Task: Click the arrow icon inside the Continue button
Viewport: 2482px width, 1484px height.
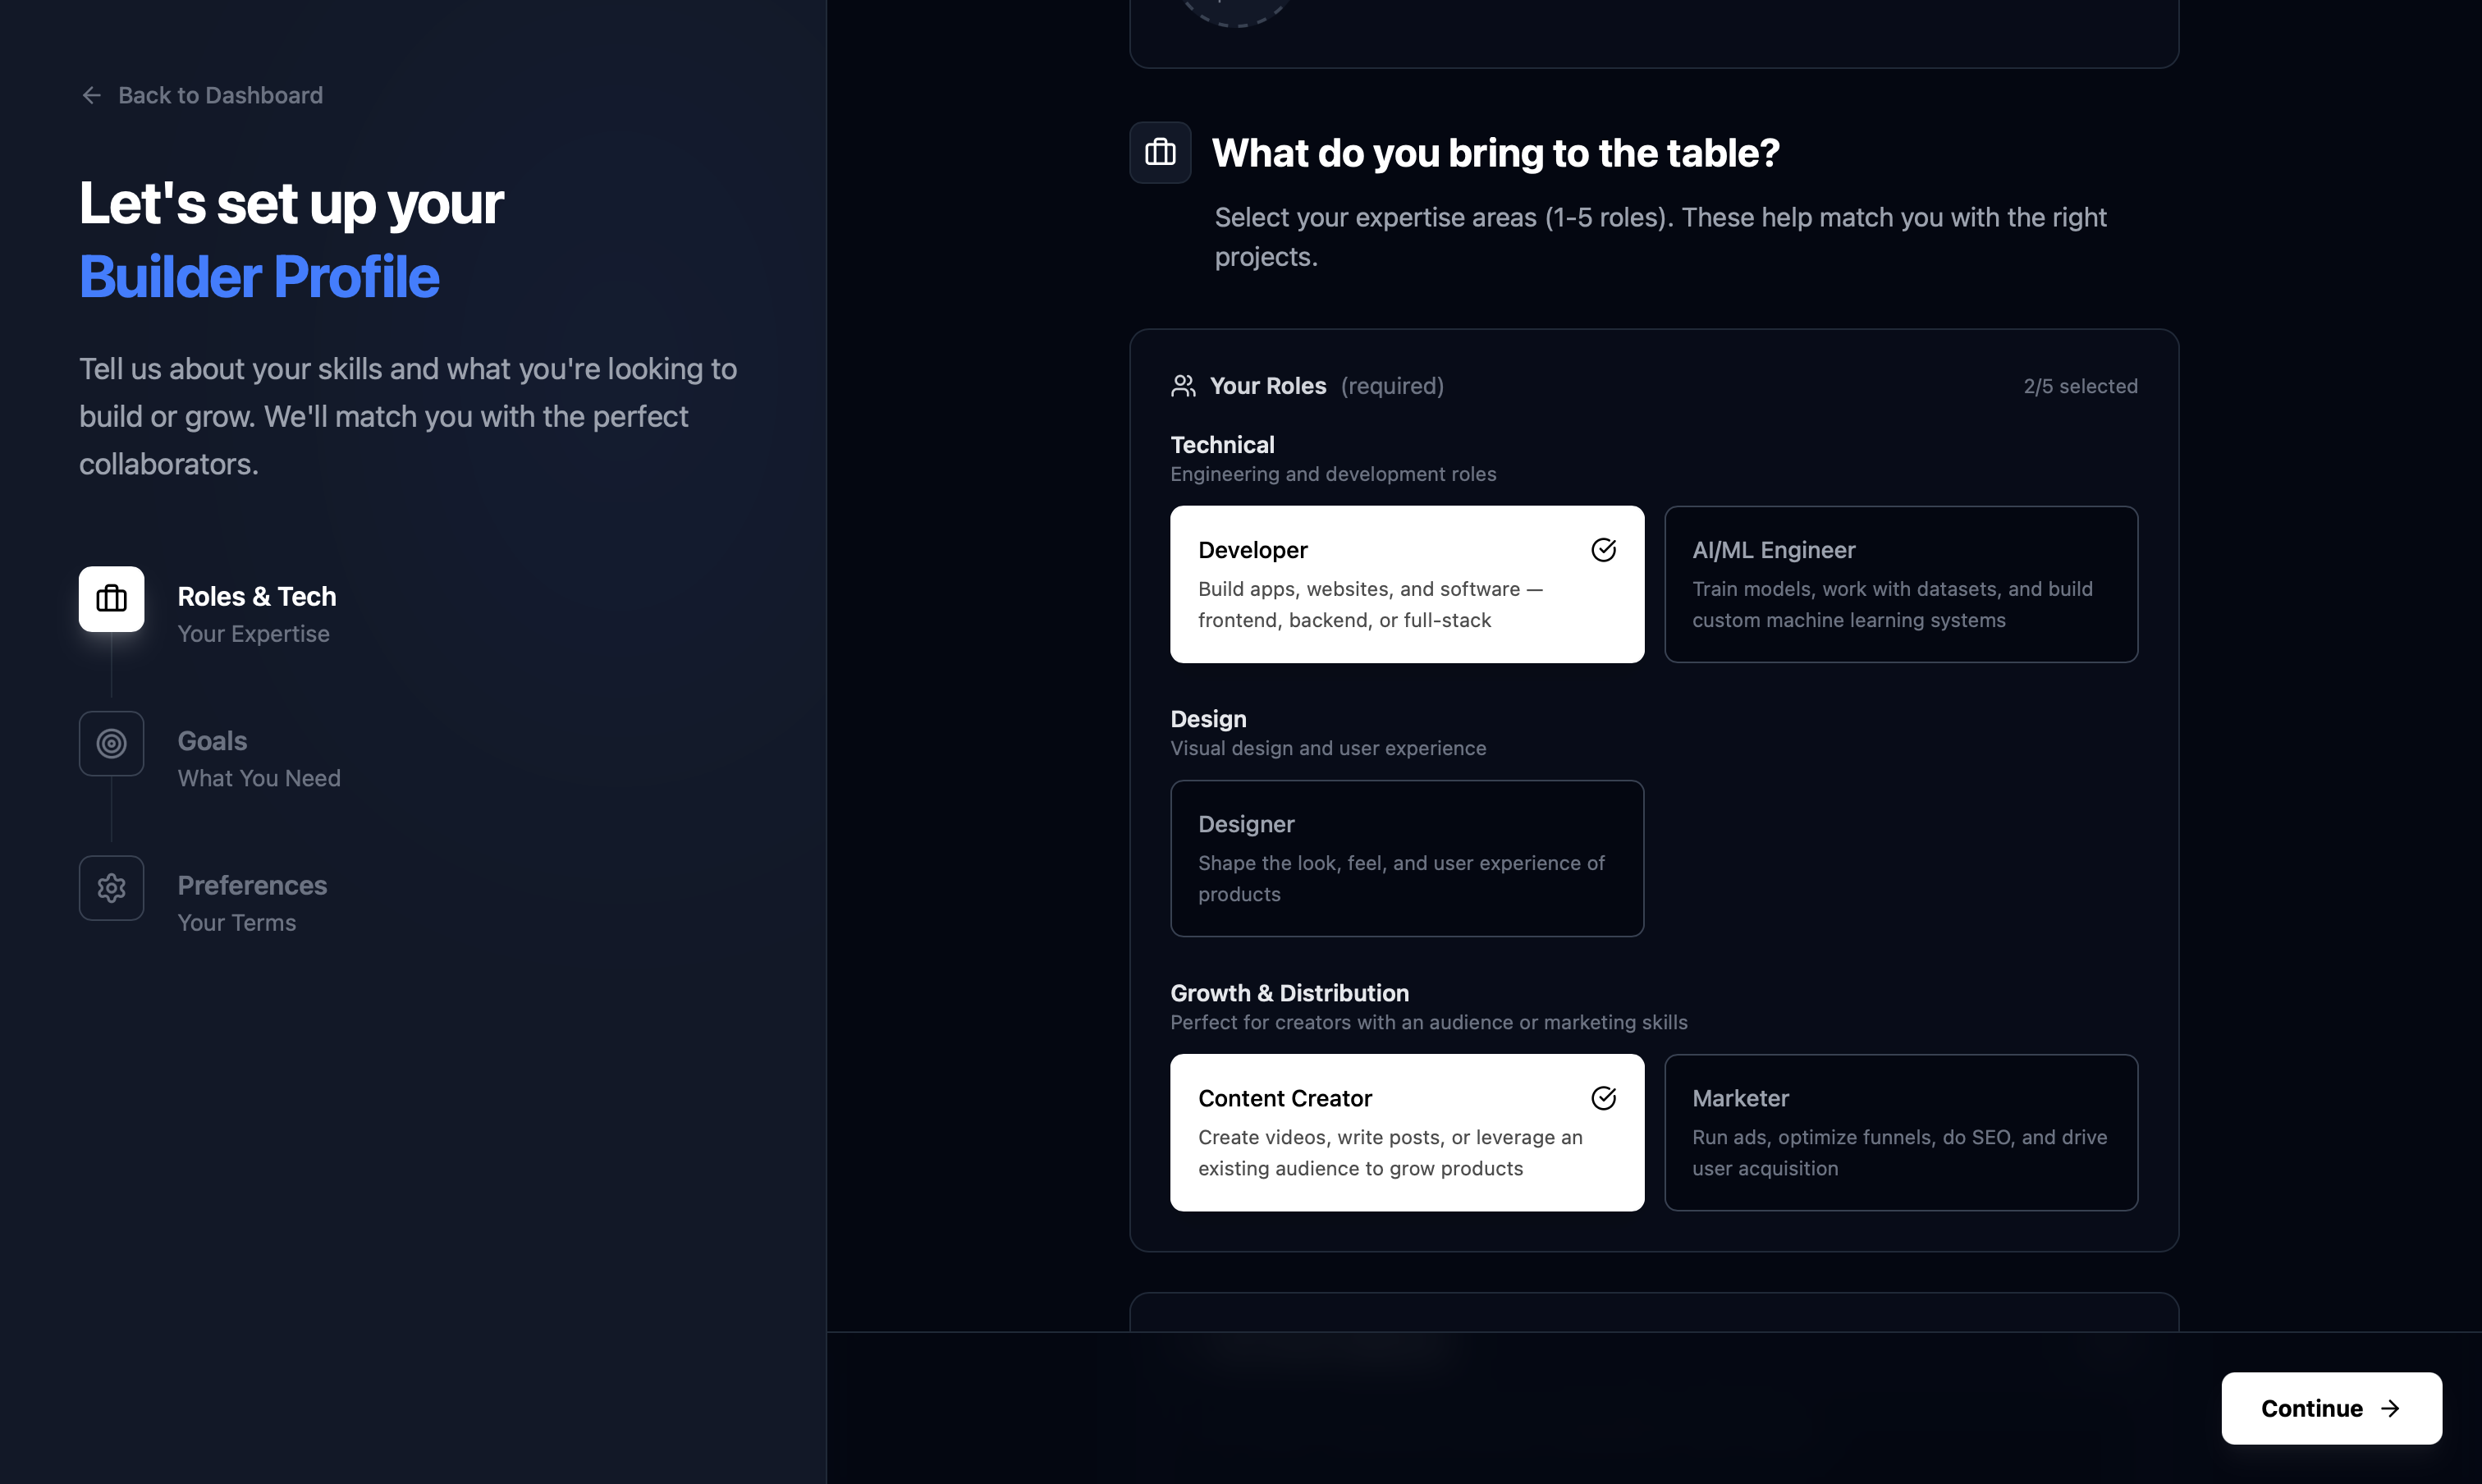Action: click(2390, 1408)
